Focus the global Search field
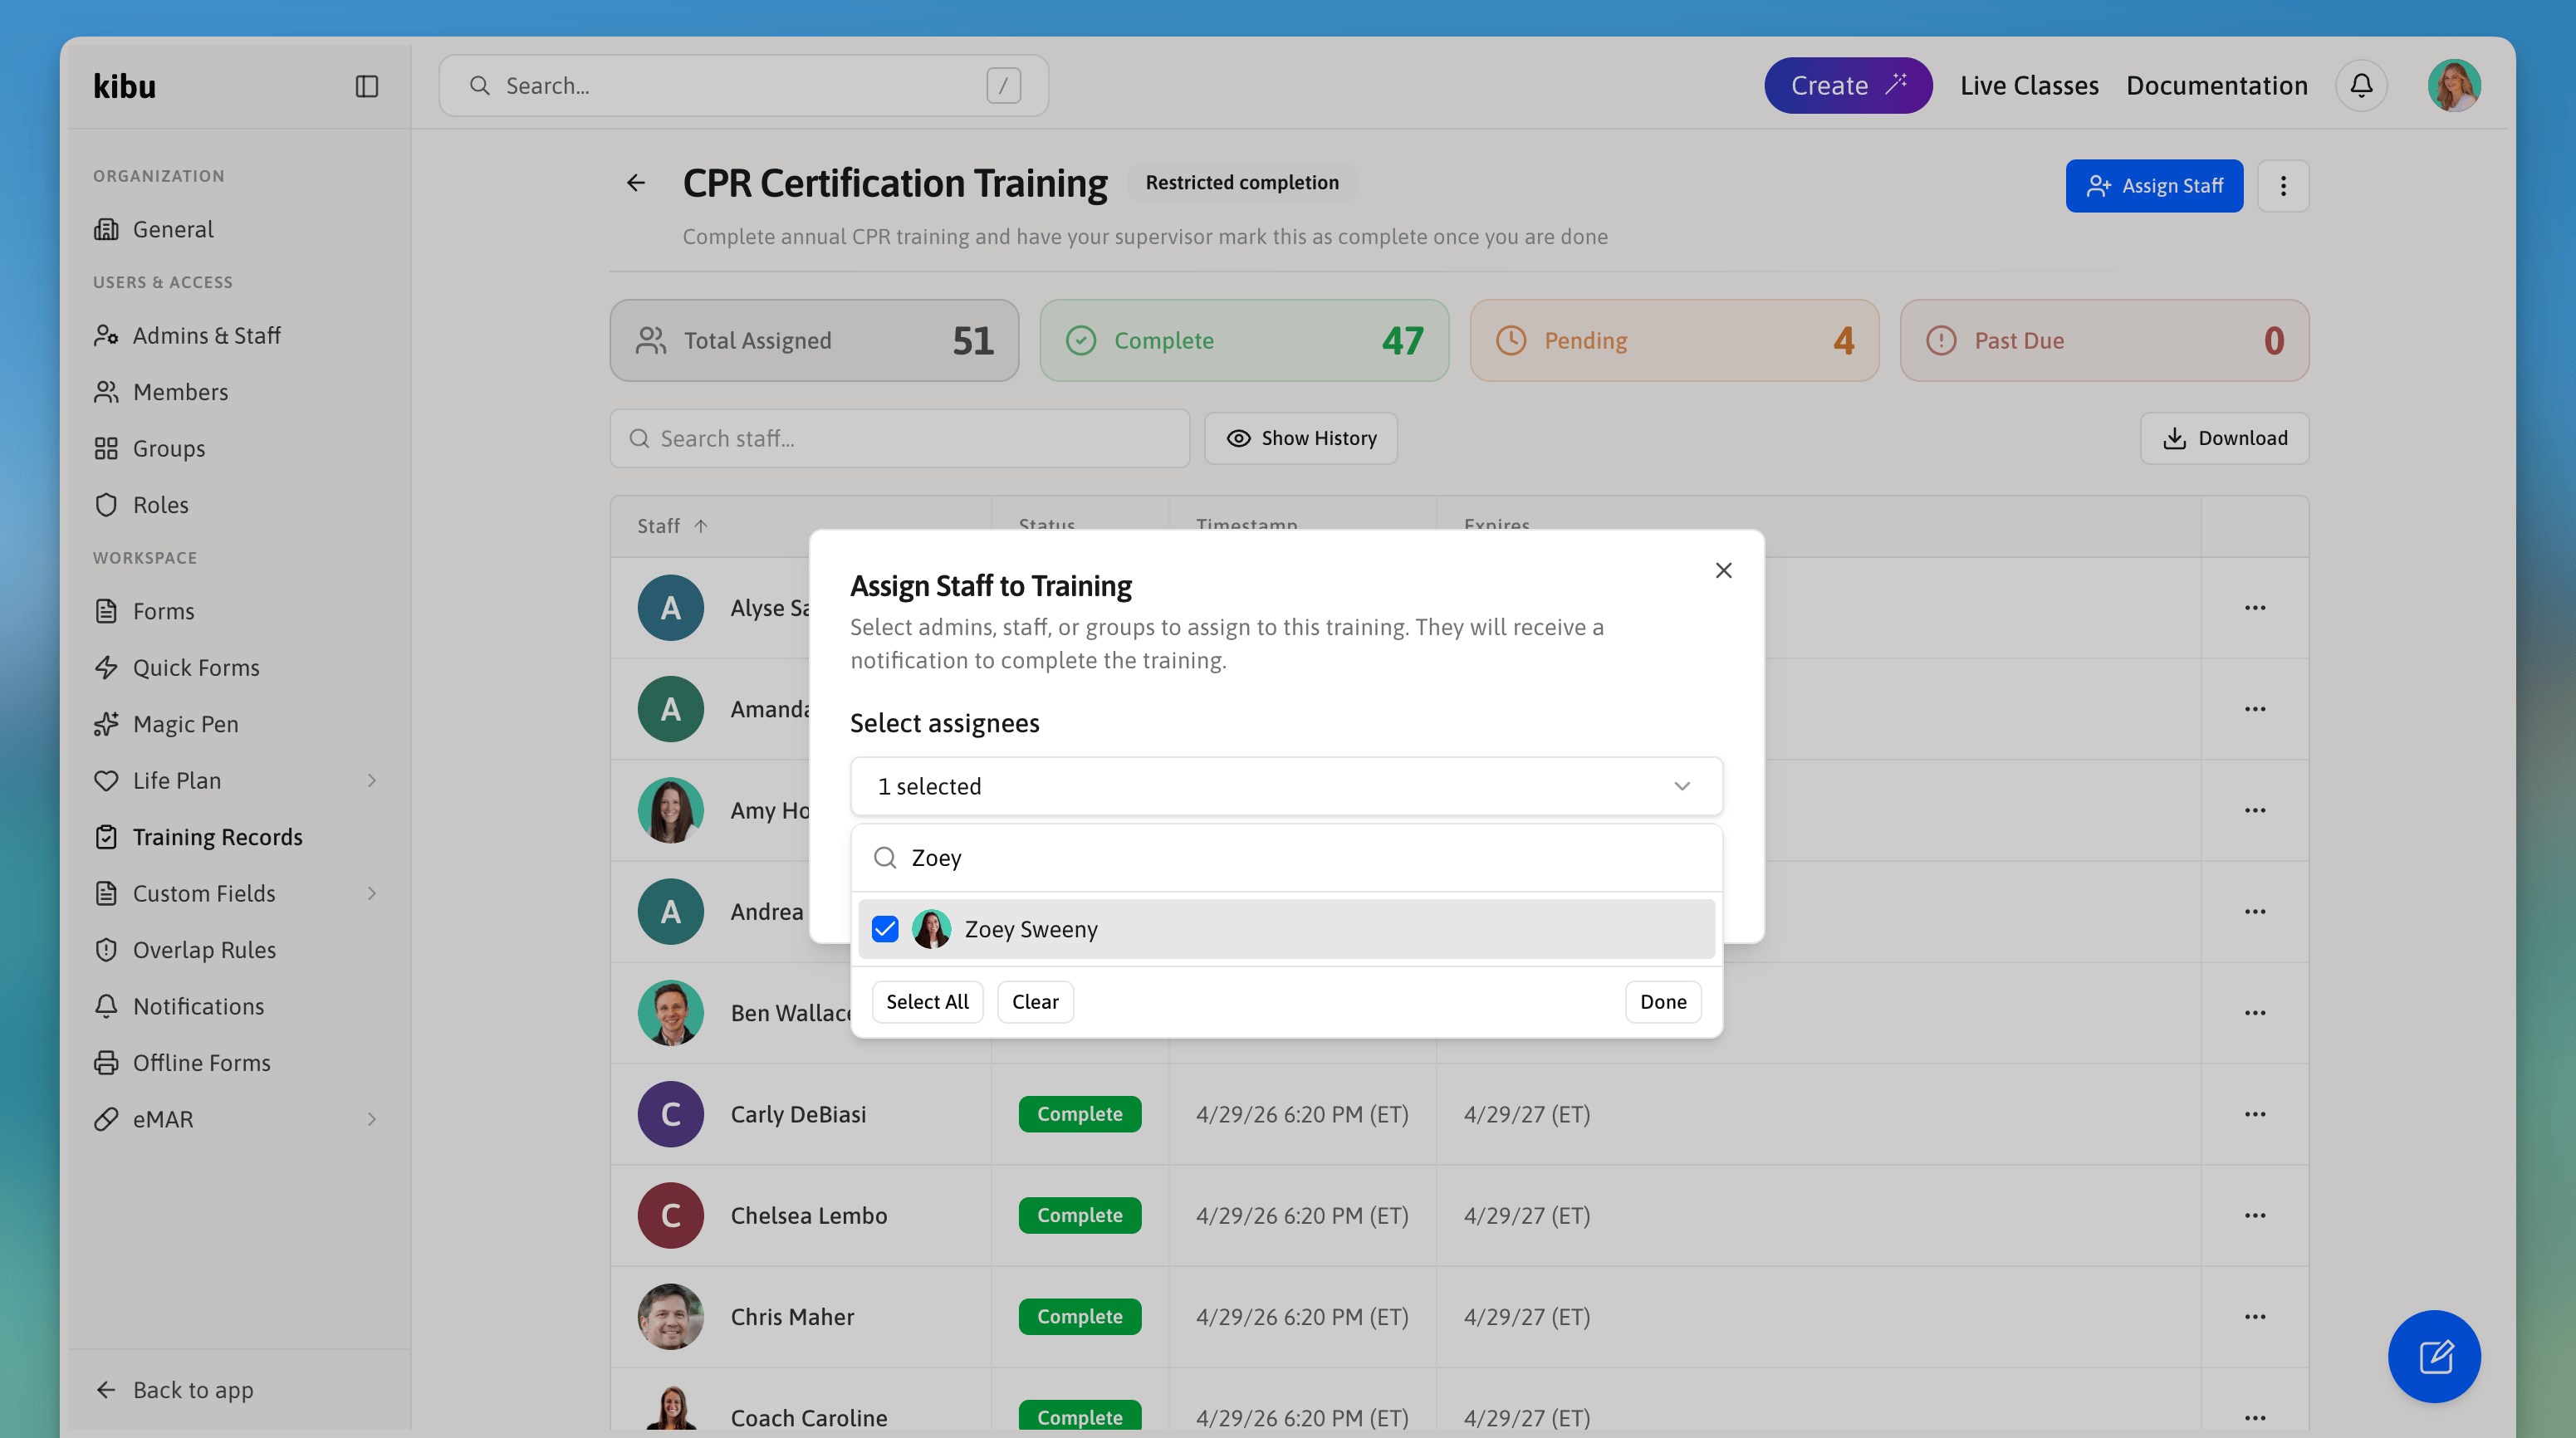The height and width of the screenshot is (1438, 2576). (x=744, y=86)
